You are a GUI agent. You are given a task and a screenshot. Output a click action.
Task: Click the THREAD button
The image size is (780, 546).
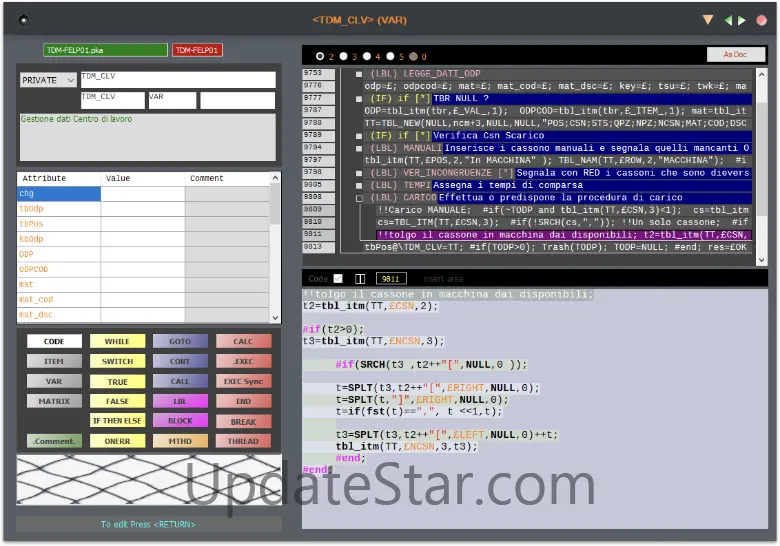243,441
